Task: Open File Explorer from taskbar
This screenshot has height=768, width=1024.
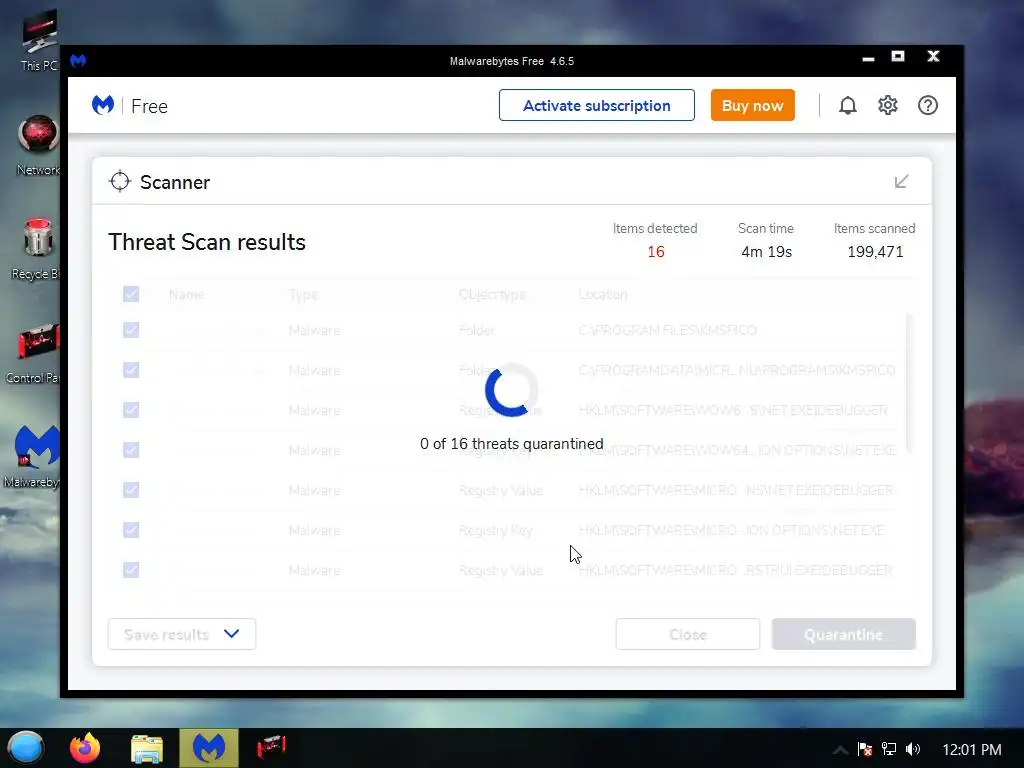Action: point(147,748)
